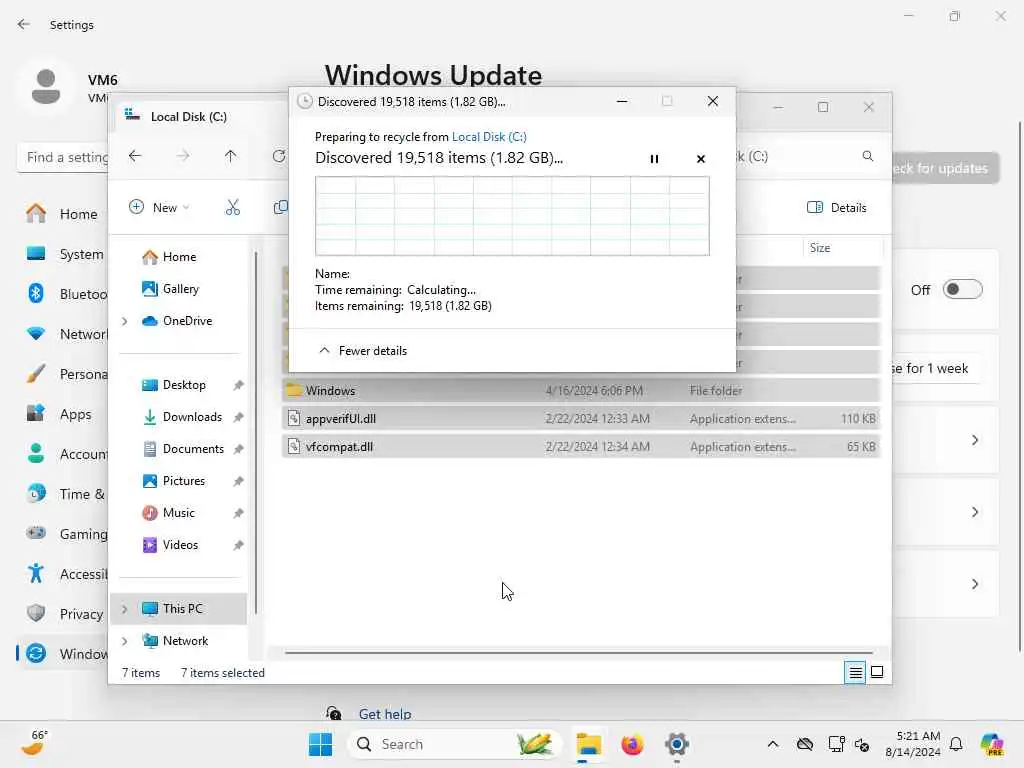
Task: Open network status tray icon
Action: pyautogui.click(x=835, y=744)
